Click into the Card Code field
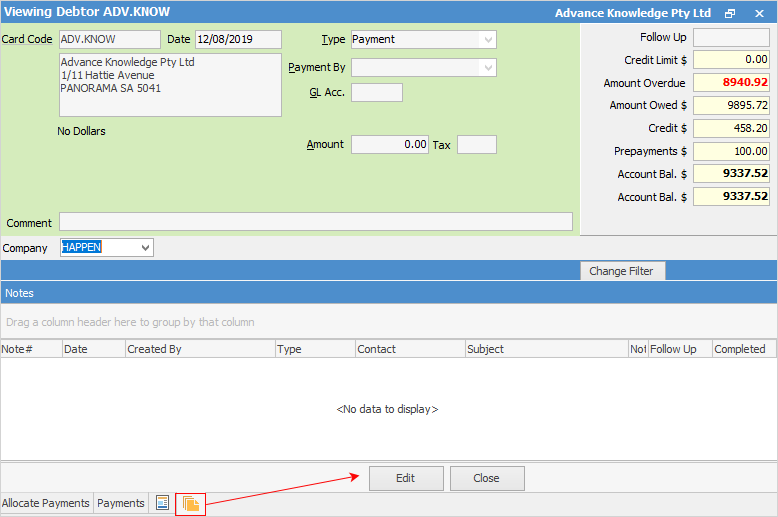The width and height of the screenshot is (778, 517). point(110,39)
